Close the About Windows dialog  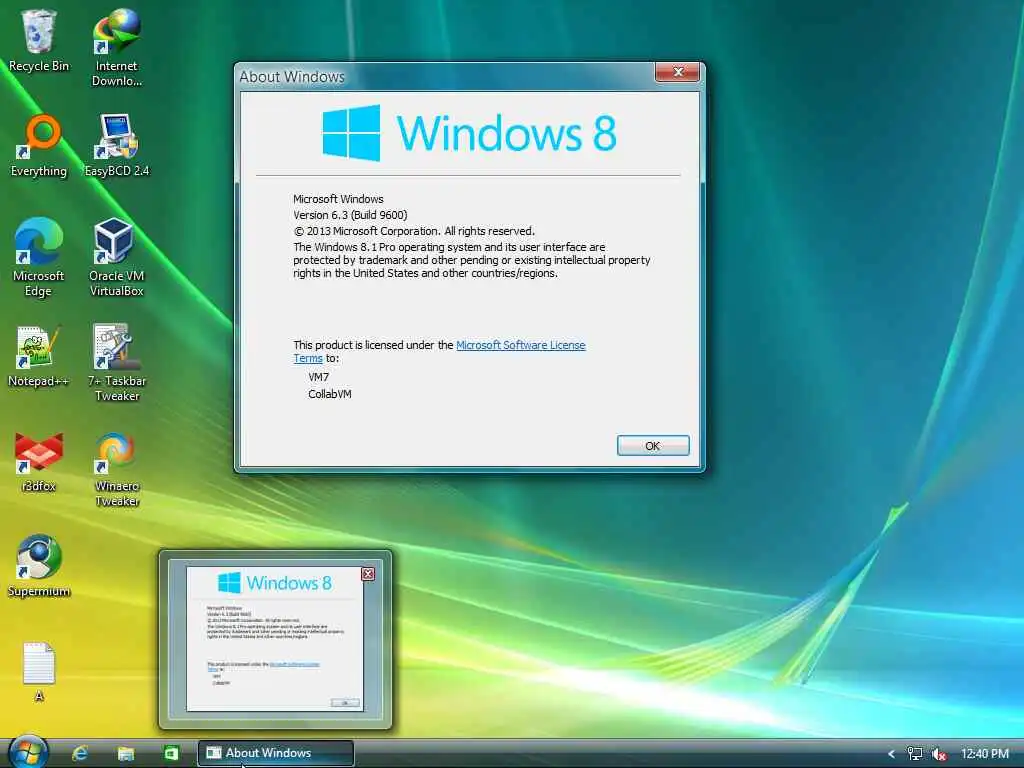tap(678, 72)
